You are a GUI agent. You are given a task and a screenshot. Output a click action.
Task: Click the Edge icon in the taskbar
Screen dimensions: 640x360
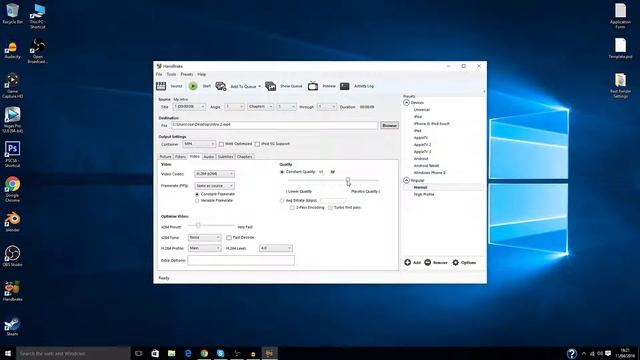coord(188,353)
